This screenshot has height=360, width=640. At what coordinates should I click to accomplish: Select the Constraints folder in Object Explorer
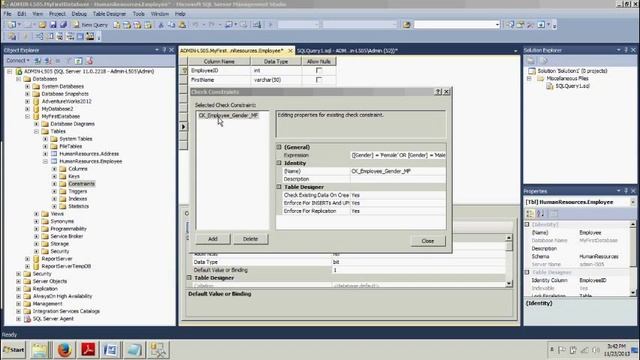click(81, 184)
